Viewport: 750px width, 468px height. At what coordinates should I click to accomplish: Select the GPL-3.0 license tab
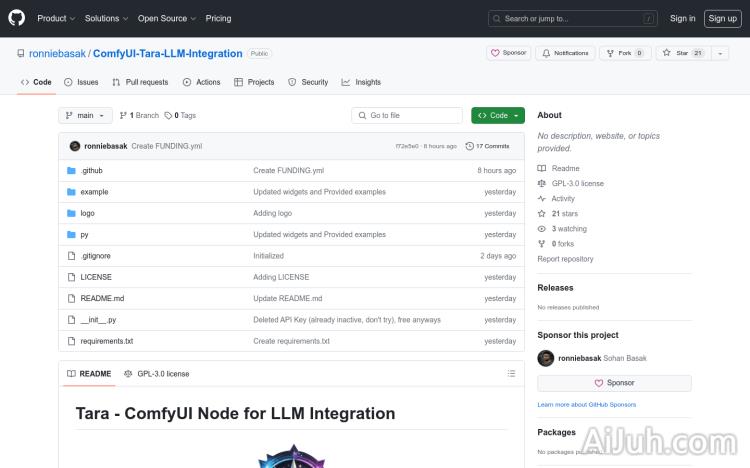point(157,373)
